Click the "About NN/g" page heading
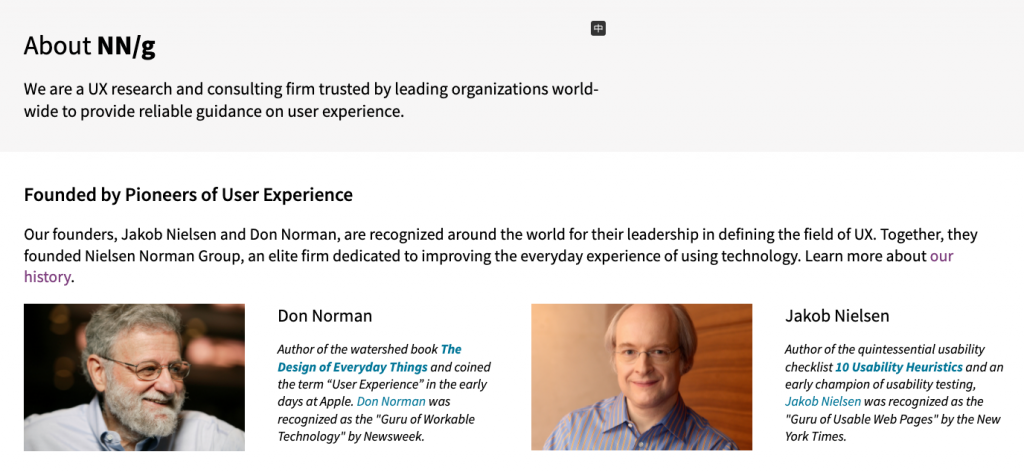This screenshot has height=472, width=1024. point(90,45)
